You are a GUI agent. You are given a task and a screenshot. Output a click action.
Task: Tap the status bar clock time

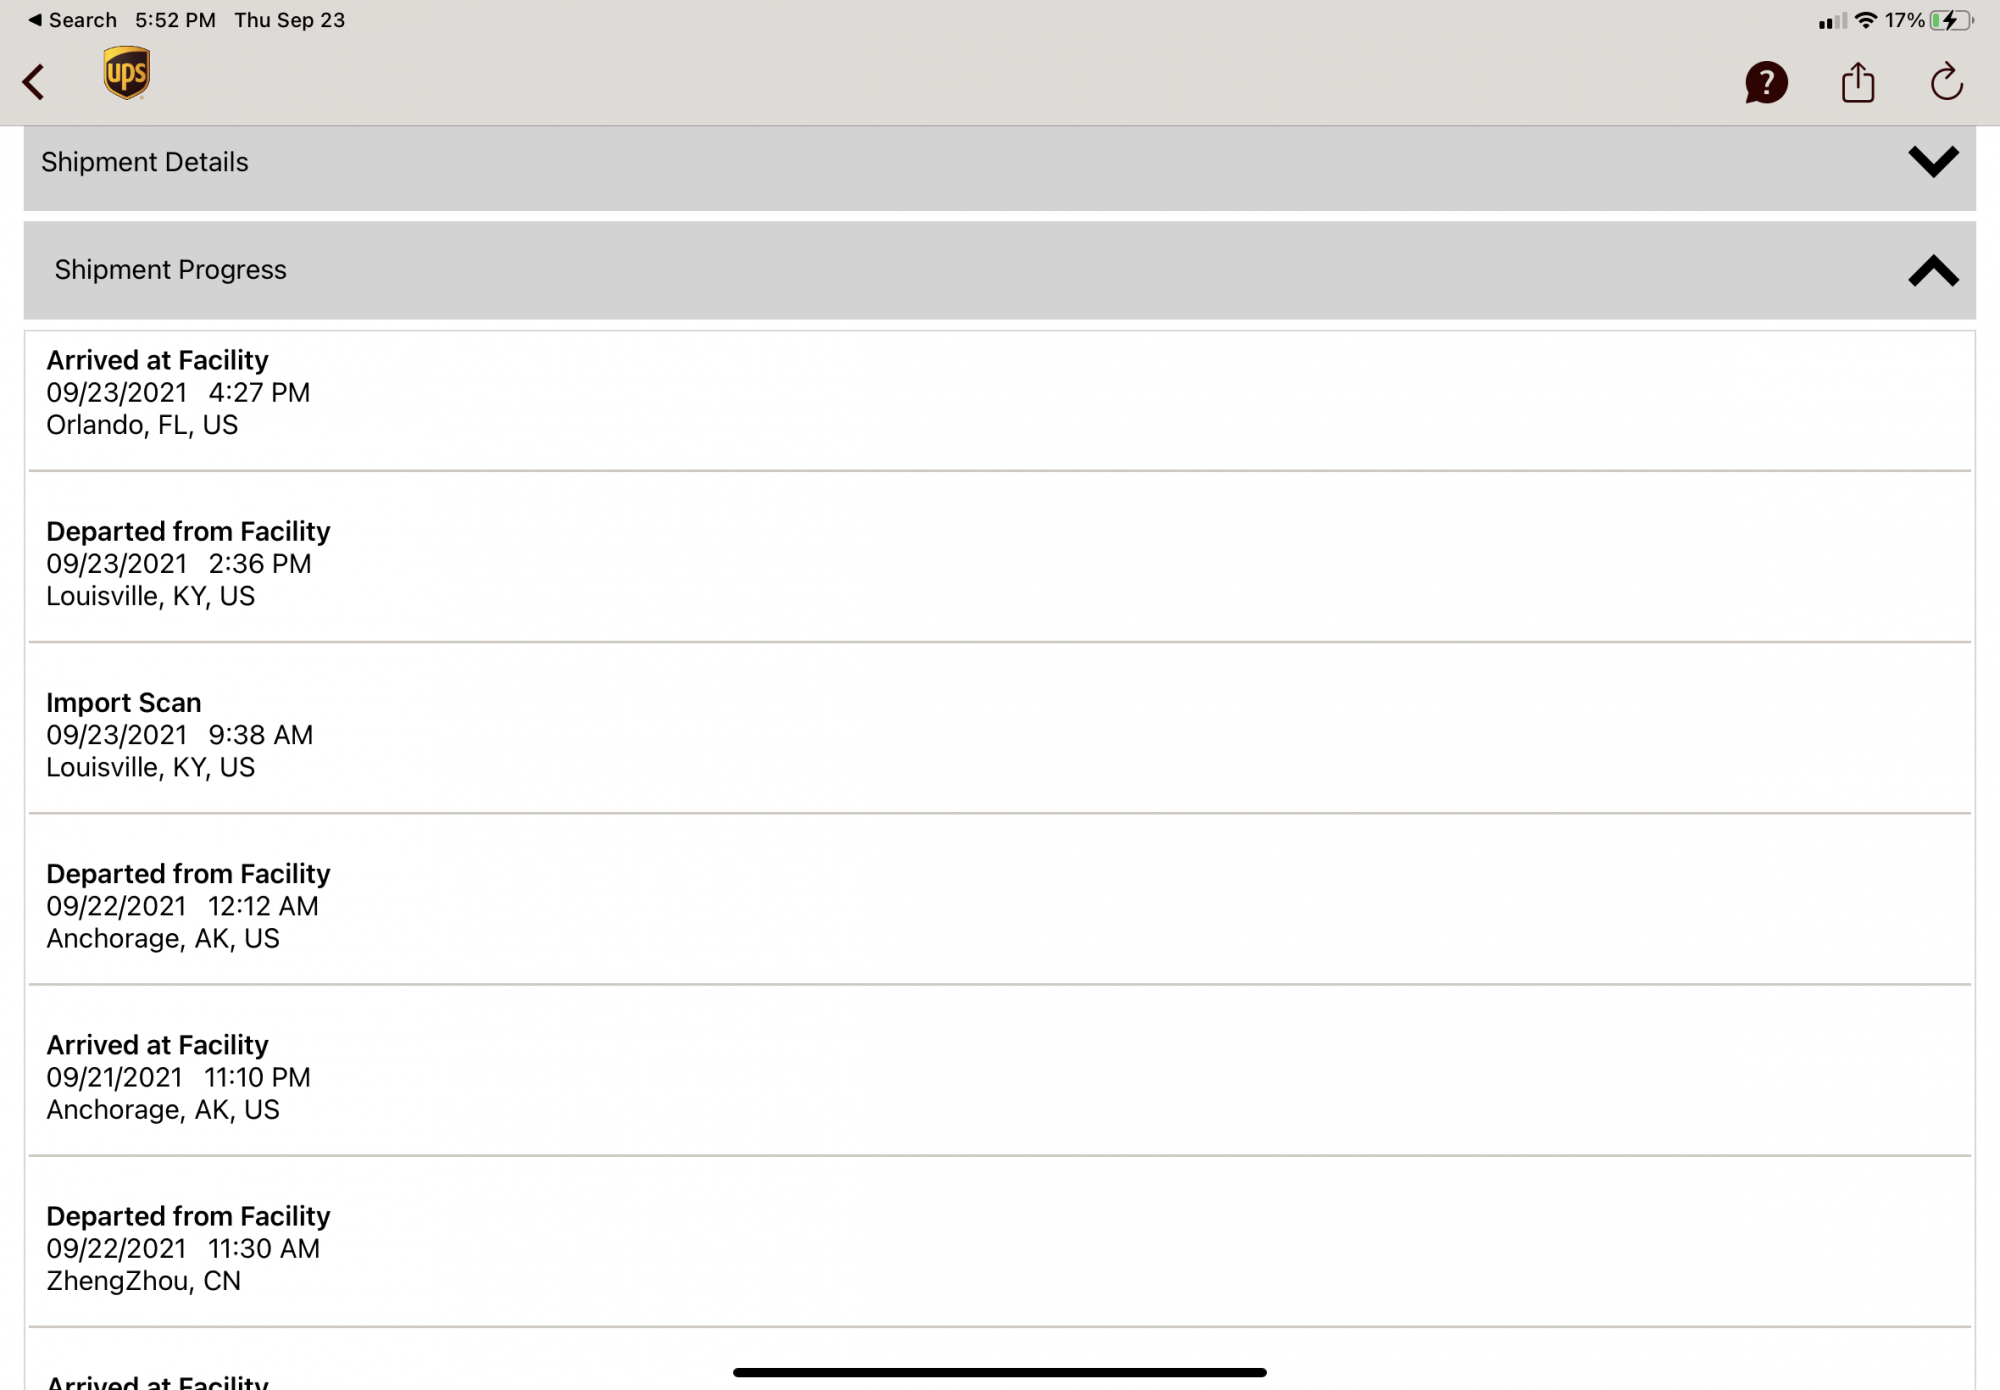[x=175, y=20]
